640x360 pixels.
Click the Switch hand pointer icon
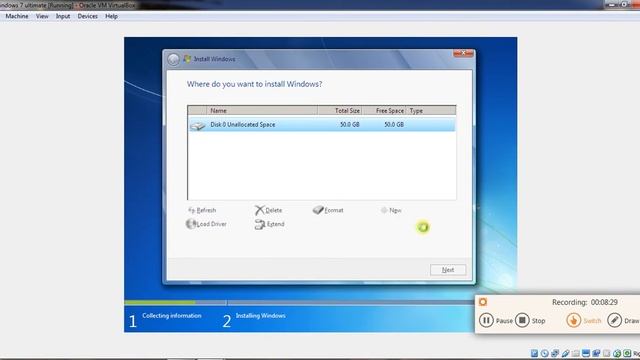[573, 320]
